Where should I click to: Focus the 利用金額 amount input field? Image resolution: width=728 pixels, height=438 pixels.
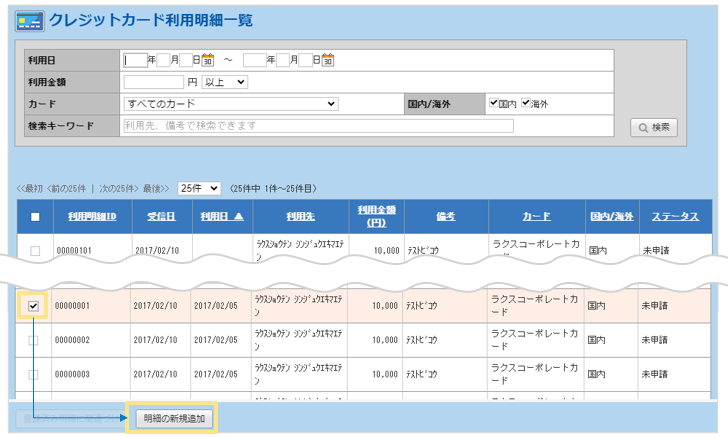(153, 81)
